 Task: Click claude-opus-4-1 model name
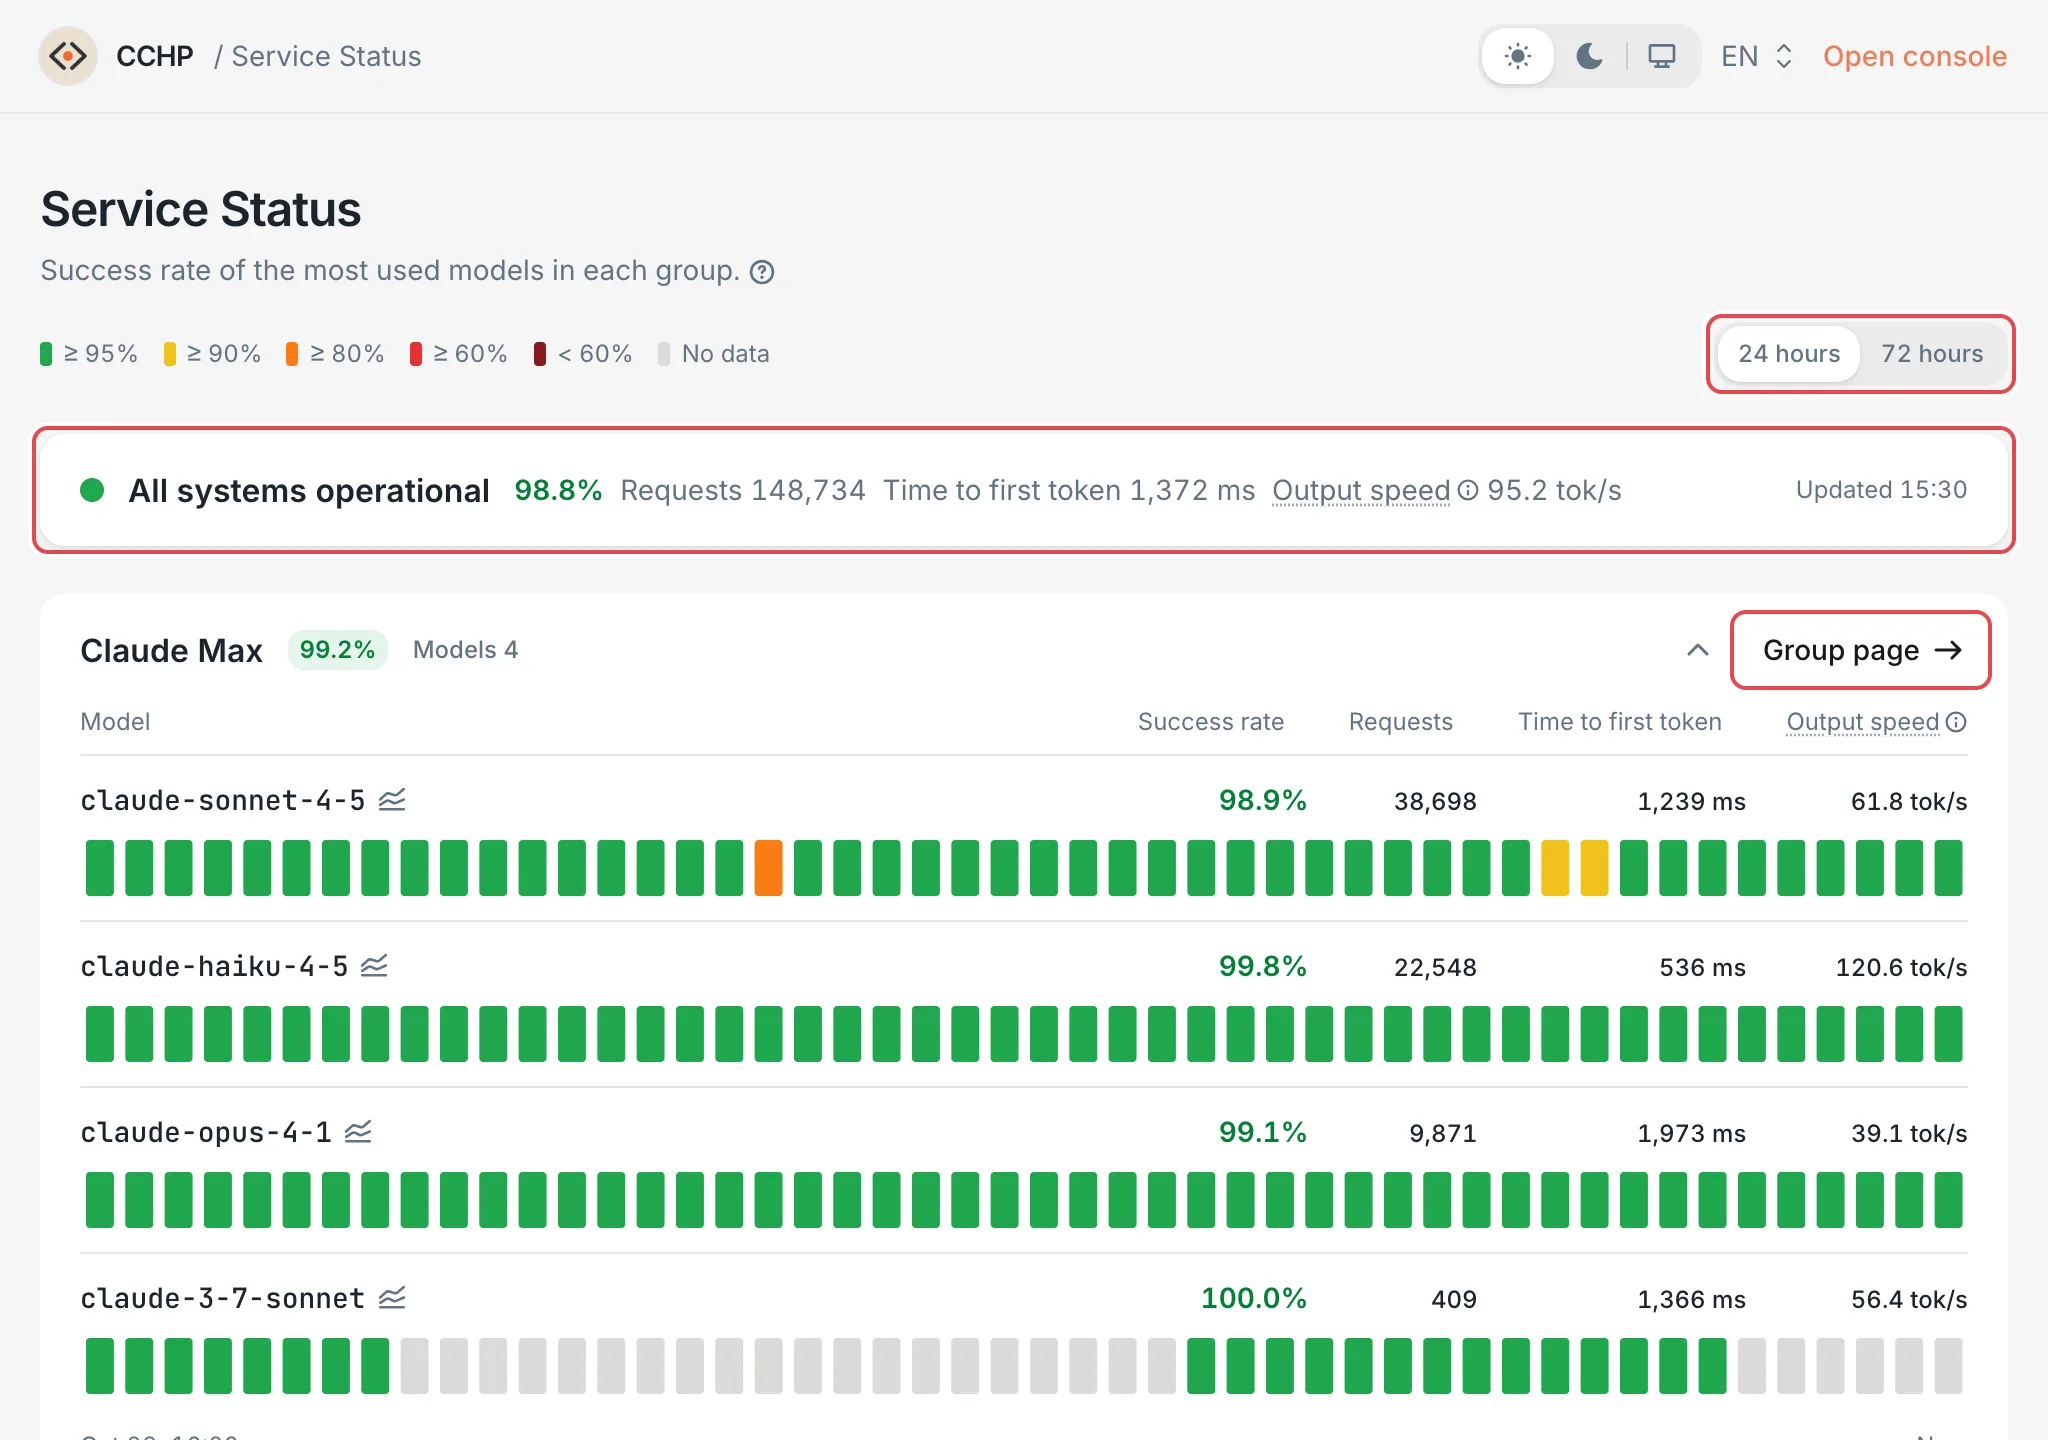pos(206,1132)
